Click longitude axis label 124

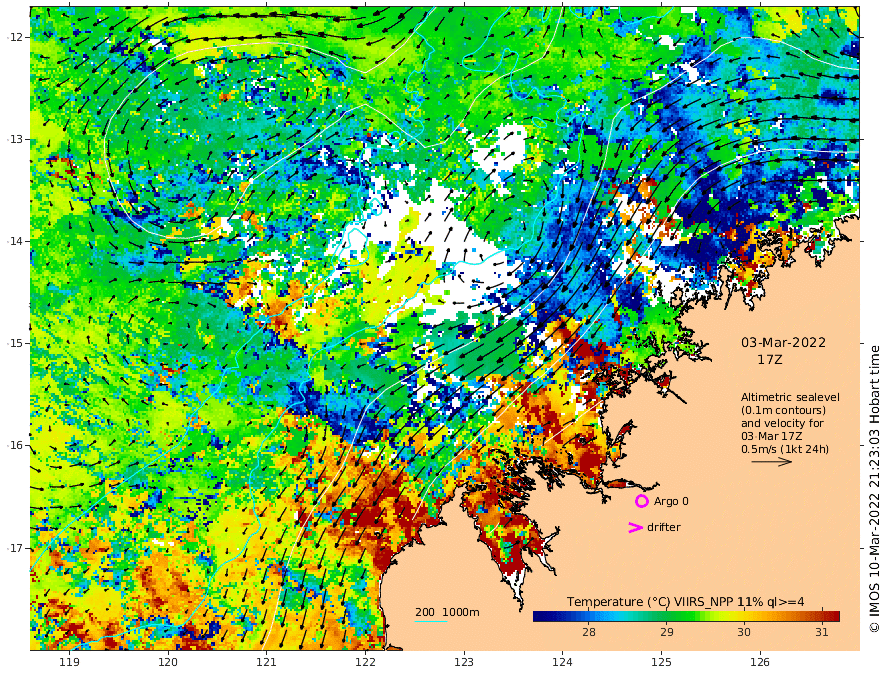click(x=563, y=662)
